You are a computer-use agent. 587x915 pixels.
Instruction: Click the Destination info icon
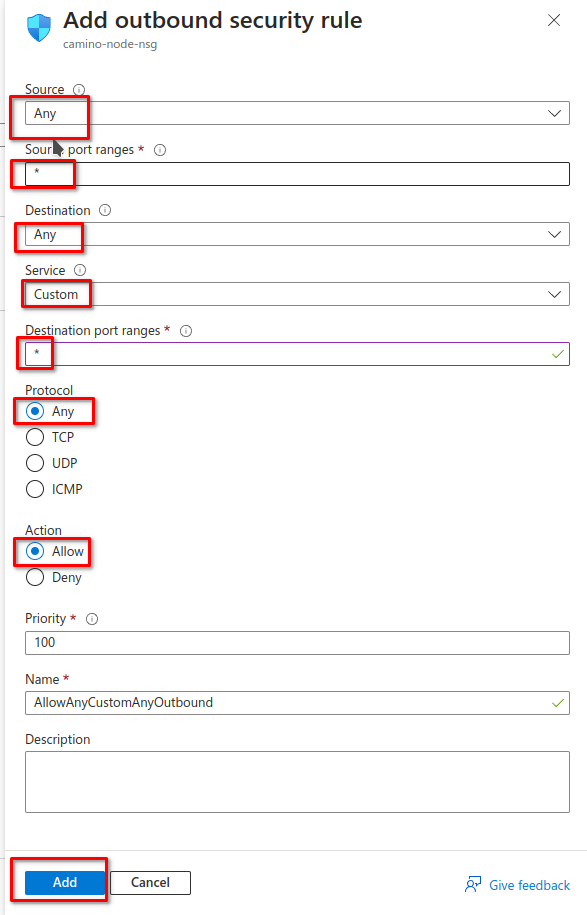pyautogui.click(x=105, y=210)
